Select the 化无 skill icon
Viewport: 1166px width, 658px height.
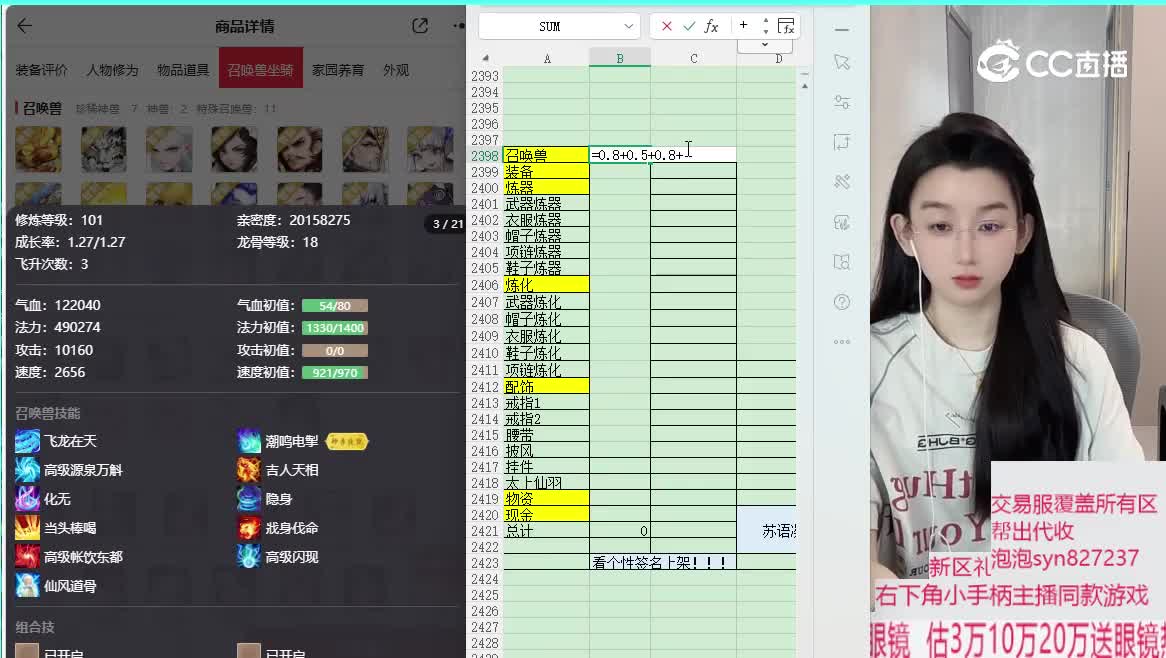[x=28, y=499]
